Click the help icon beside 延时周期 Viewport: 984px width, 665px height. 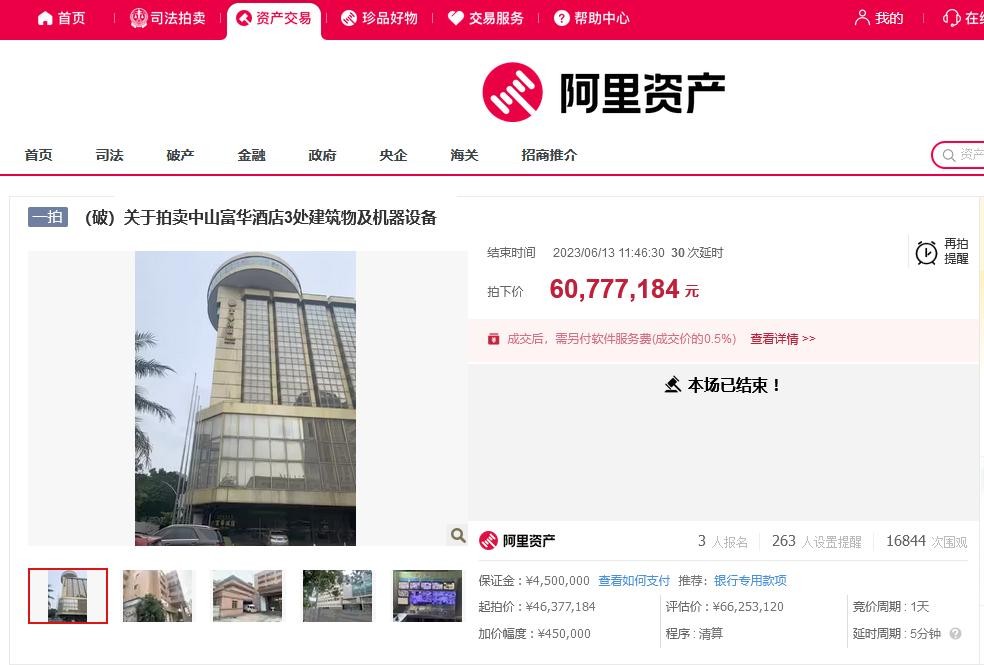click(x=955, y=634)
